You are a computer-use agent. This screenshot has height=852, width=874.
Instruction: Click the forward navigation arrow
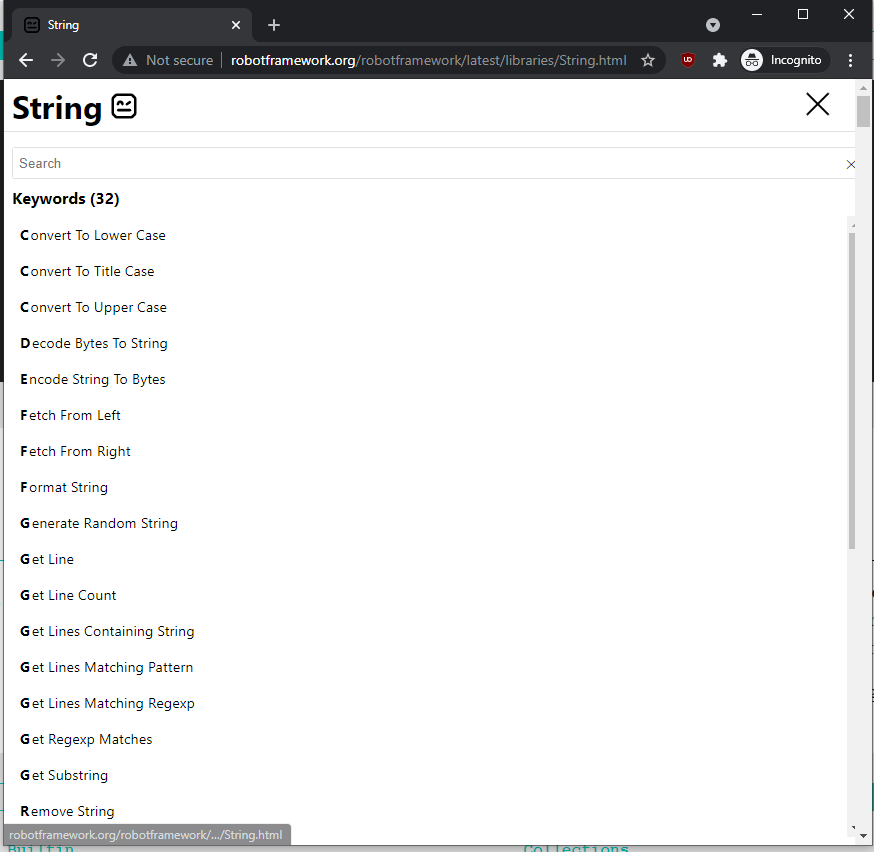coord(58,60)
